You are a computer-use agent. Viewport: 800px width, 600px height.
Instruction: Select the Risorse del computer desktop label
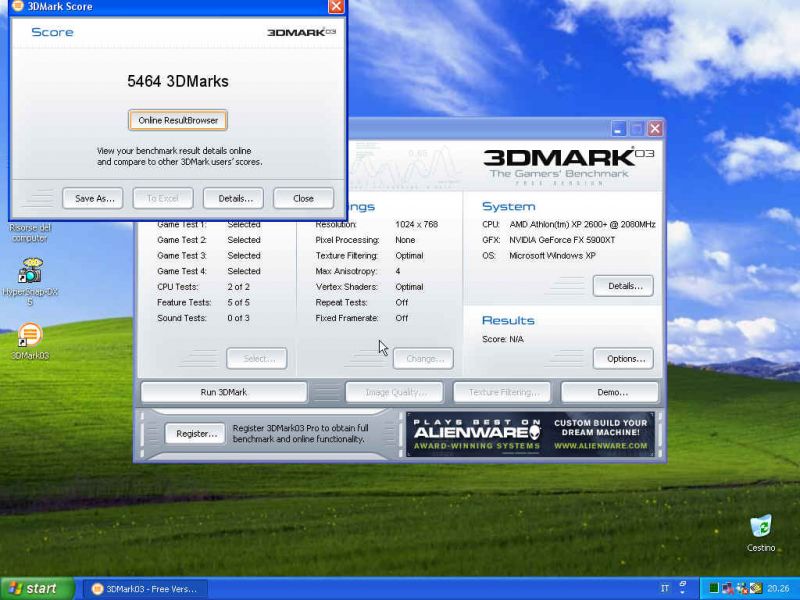point(30,233)
